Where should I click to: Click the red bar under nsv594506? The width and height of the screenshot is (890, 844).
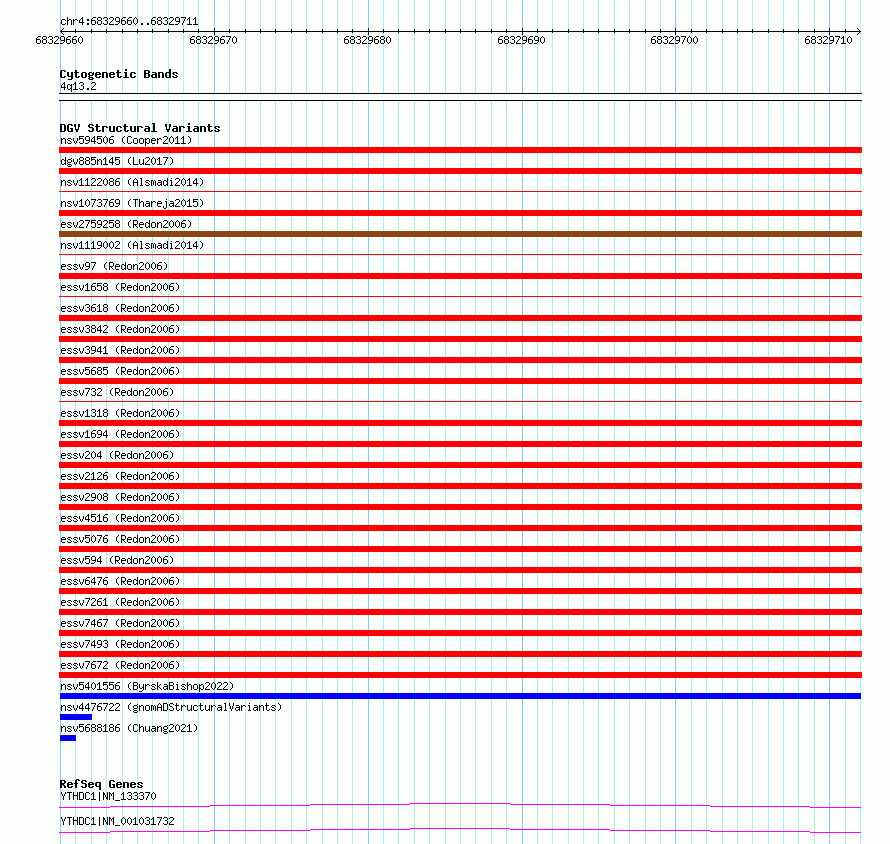click(x=460, y=150)
